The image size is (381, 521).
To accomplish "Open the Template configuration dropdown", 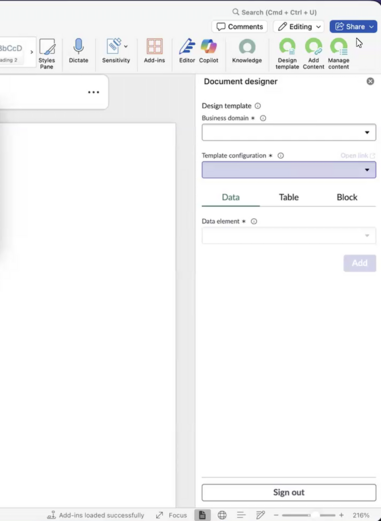I will click(289, 170).
